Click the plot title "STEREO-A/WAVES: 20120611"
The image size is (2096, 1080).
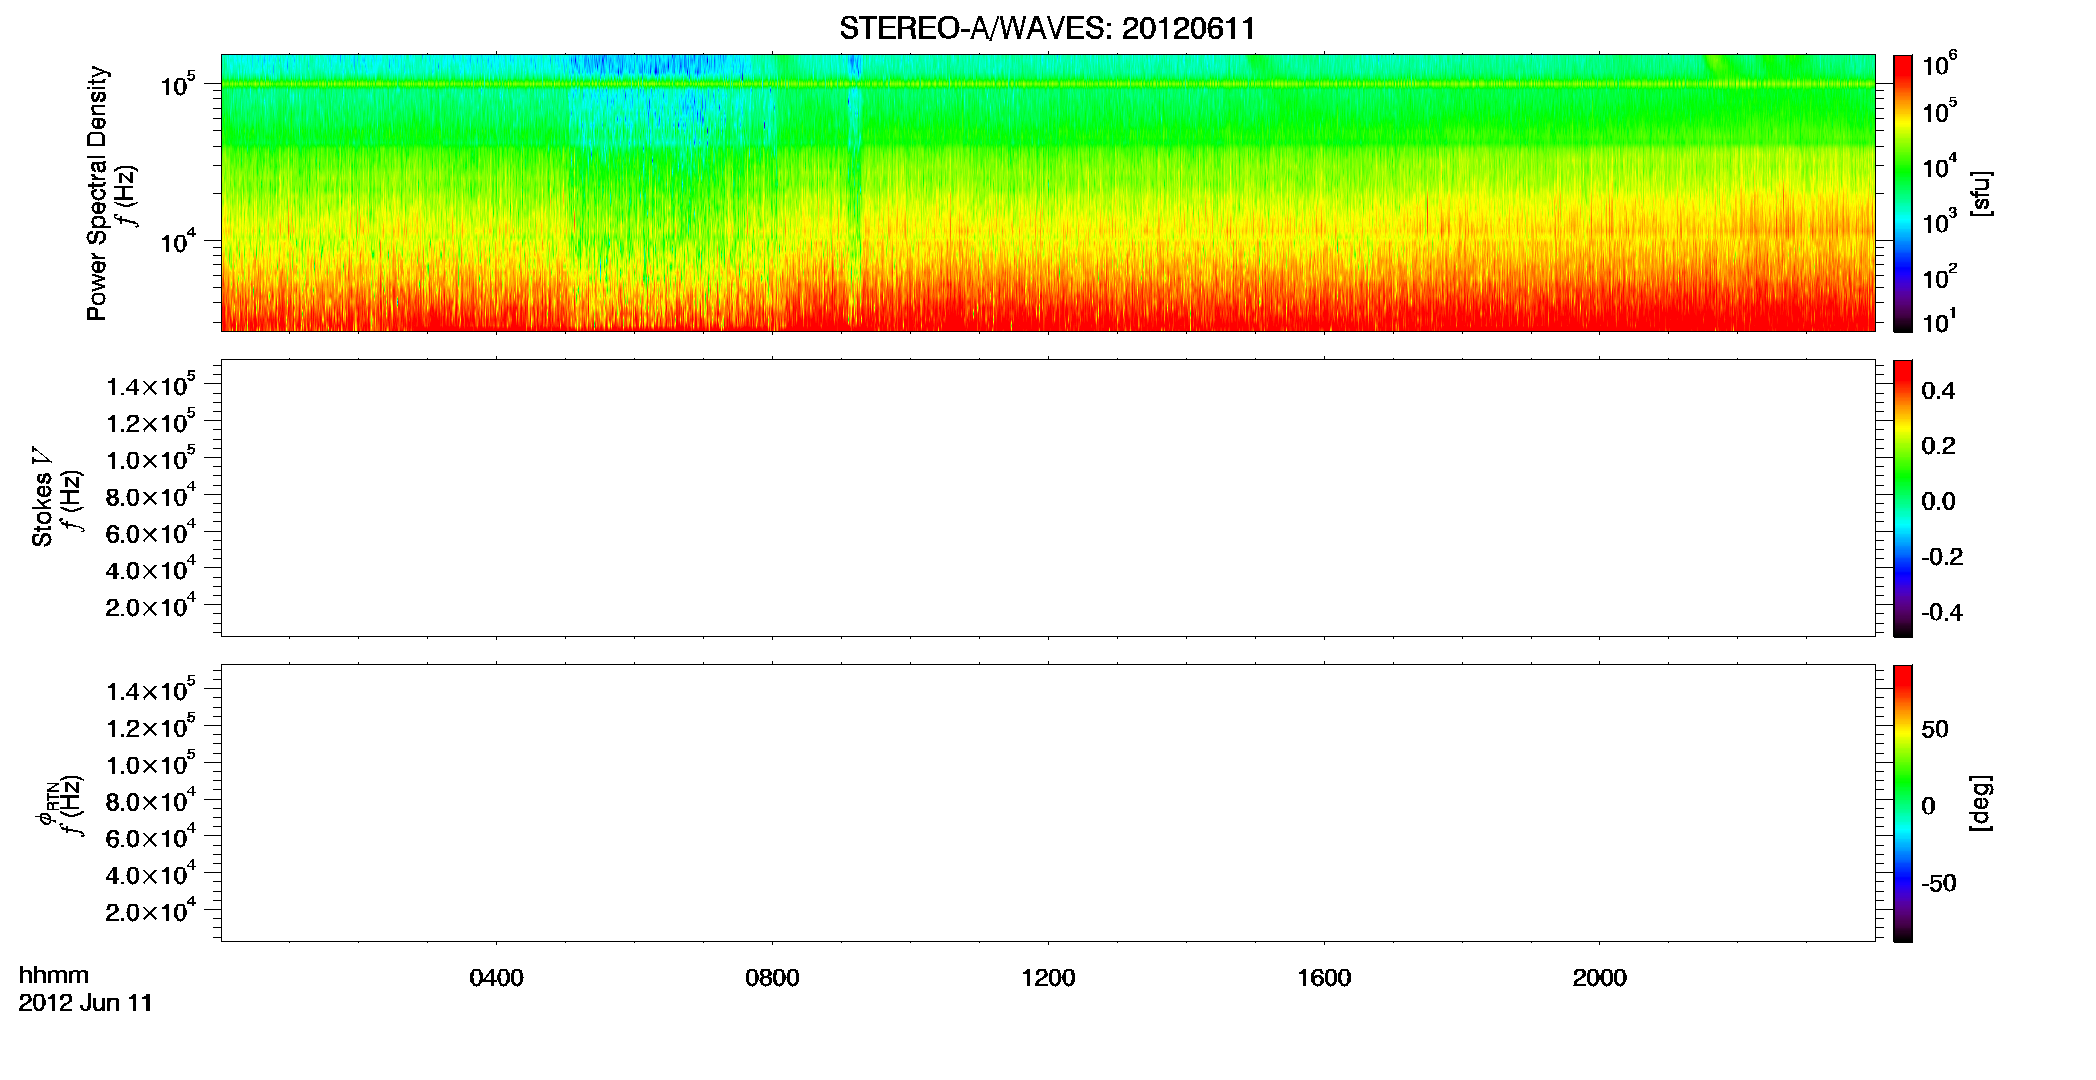pos(1047,29)
